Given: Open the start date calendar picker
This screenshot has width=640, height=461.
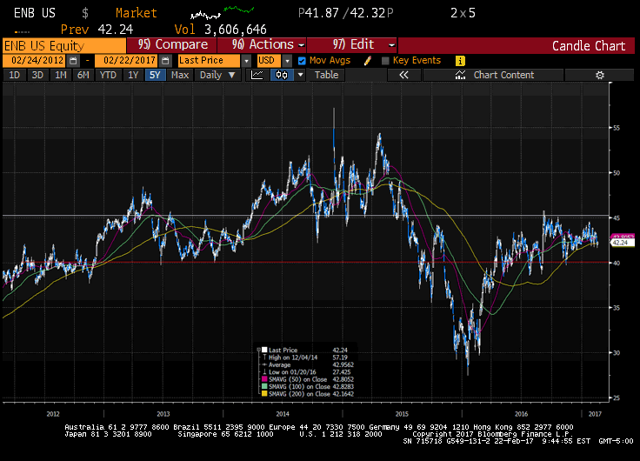Looking at the screenshot, I should point(73,61).
